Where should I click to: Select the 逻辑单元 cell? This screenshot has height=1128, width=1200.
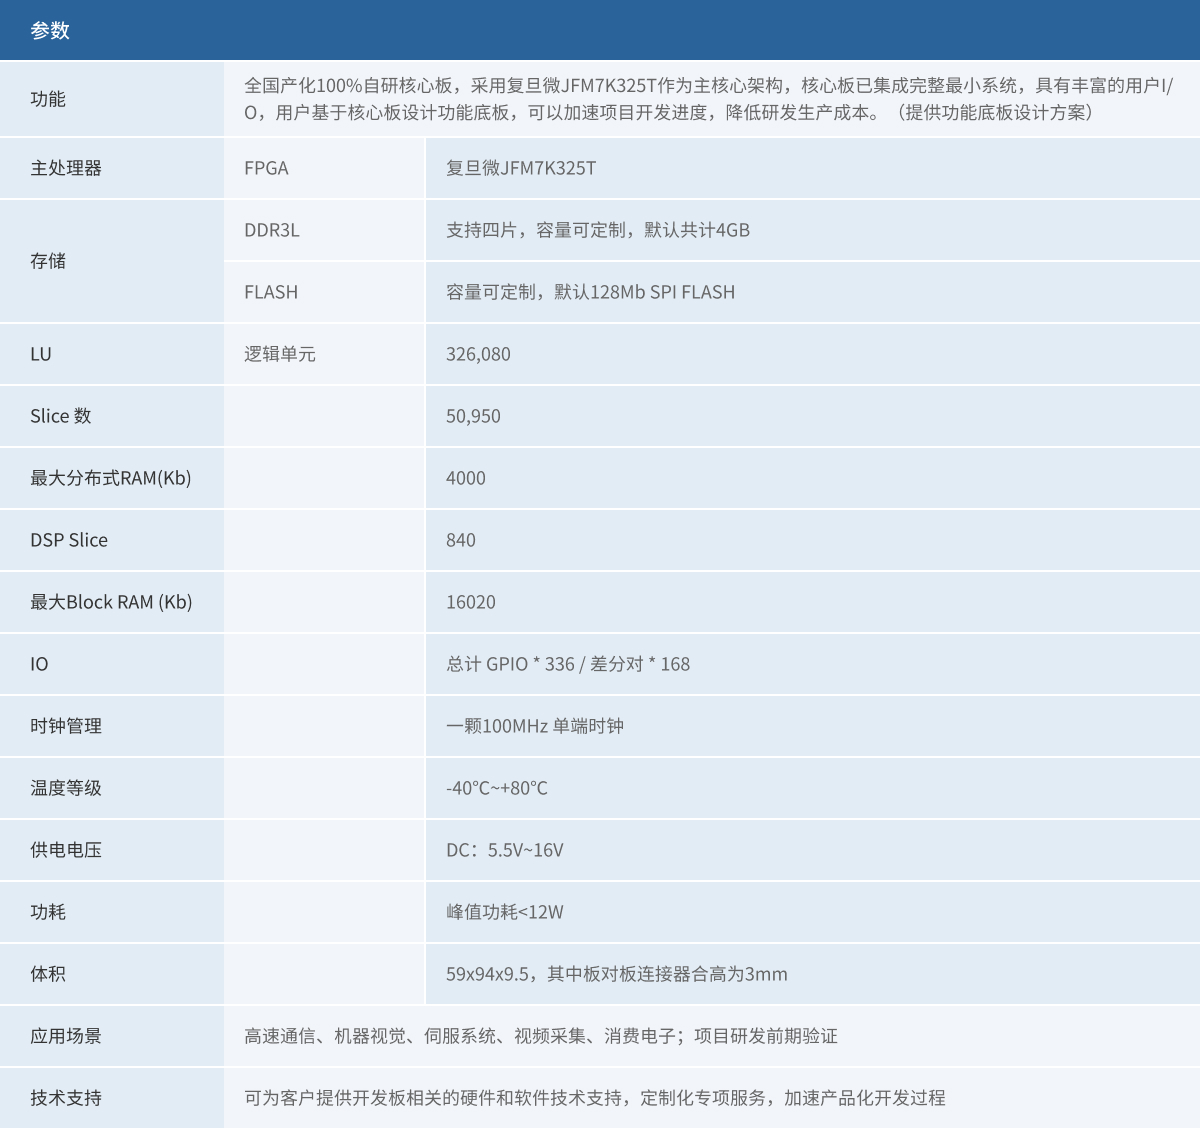pos(280,354)
